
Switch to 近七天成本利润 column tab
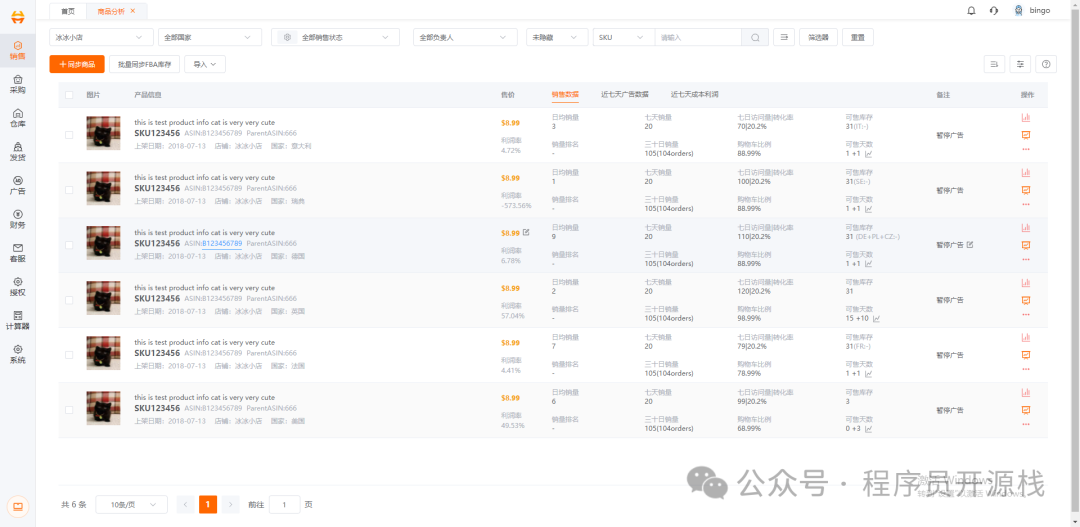[694, 94]
